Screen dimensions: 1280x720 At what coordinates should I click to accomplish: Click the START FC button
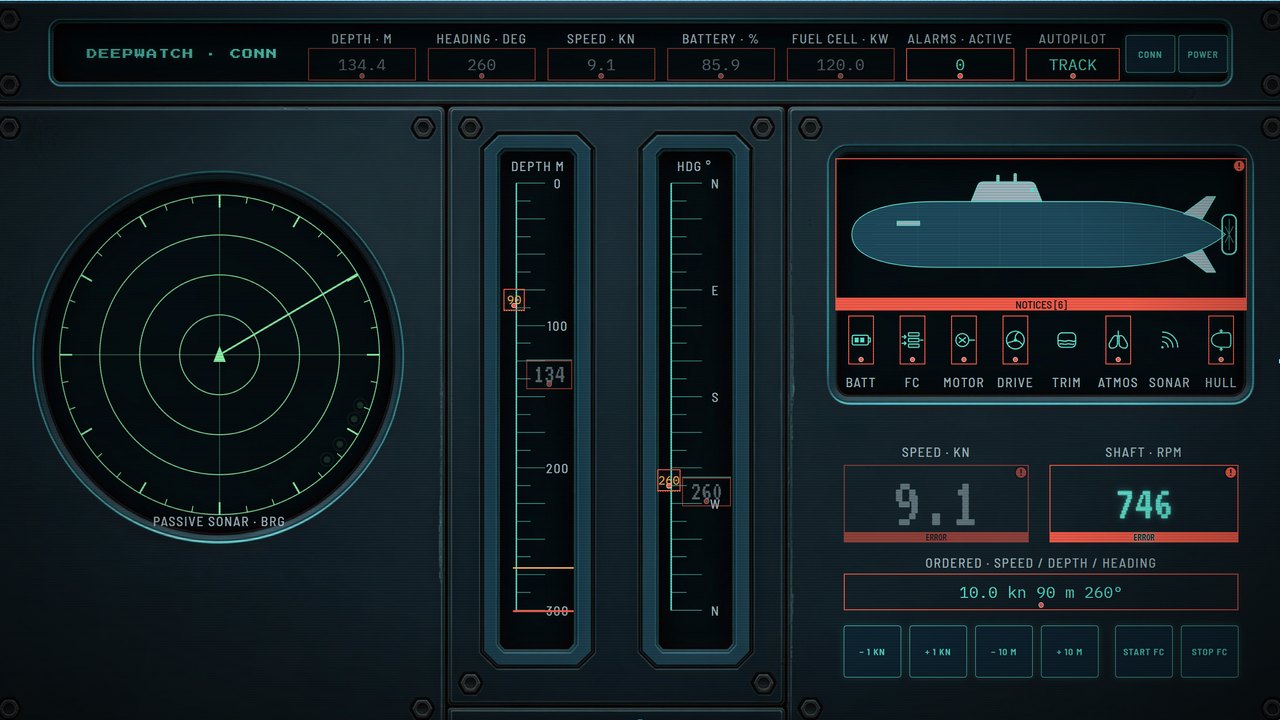pos(1144,652)
